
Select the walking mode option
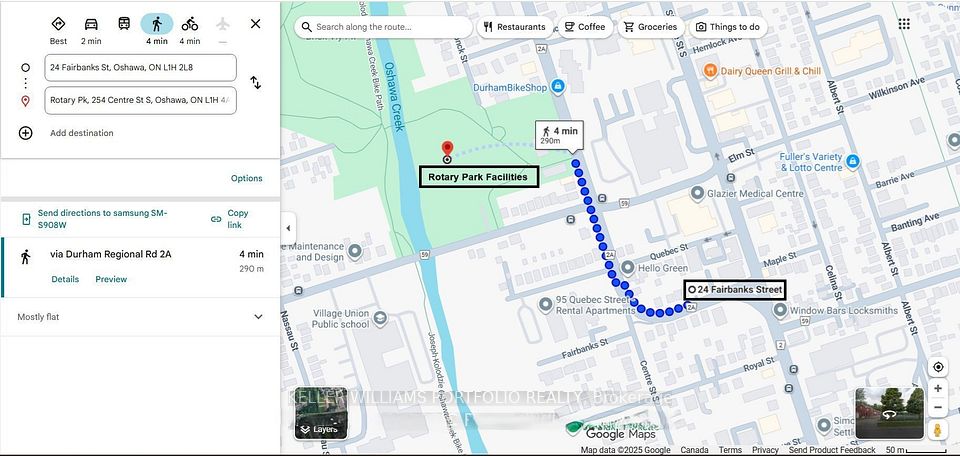(x=157, y=24)
